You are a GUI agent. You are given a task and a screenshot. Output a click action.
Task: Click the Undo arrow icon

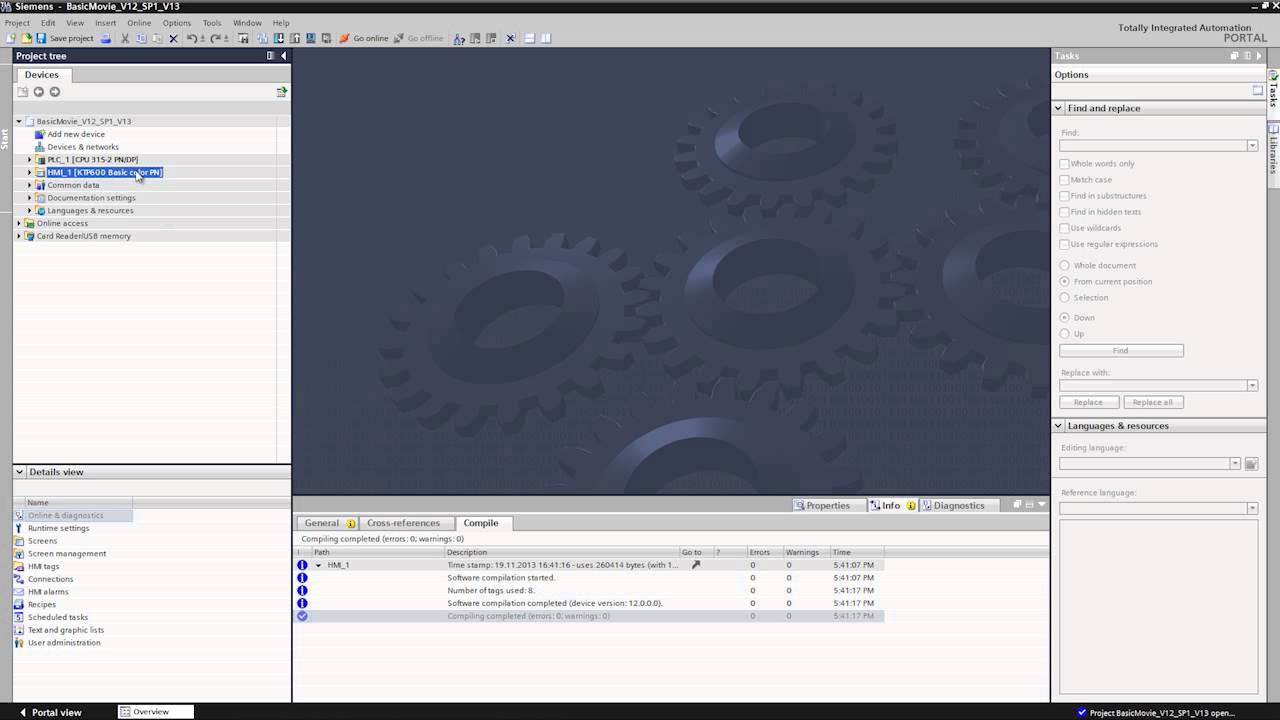[191, 38]
